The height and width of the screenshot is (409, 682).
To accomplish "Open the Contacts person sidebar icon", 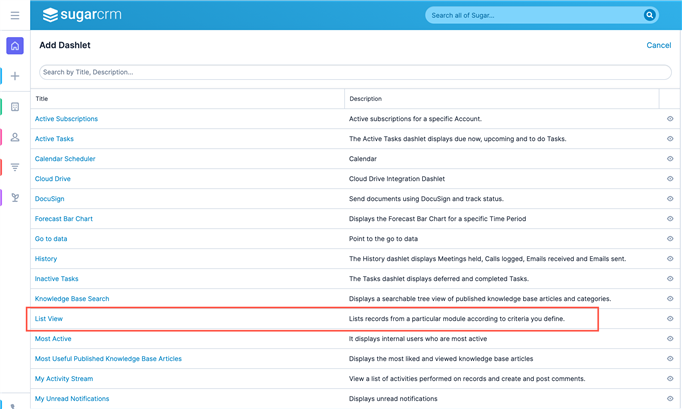I will click(x=15, y=137).
